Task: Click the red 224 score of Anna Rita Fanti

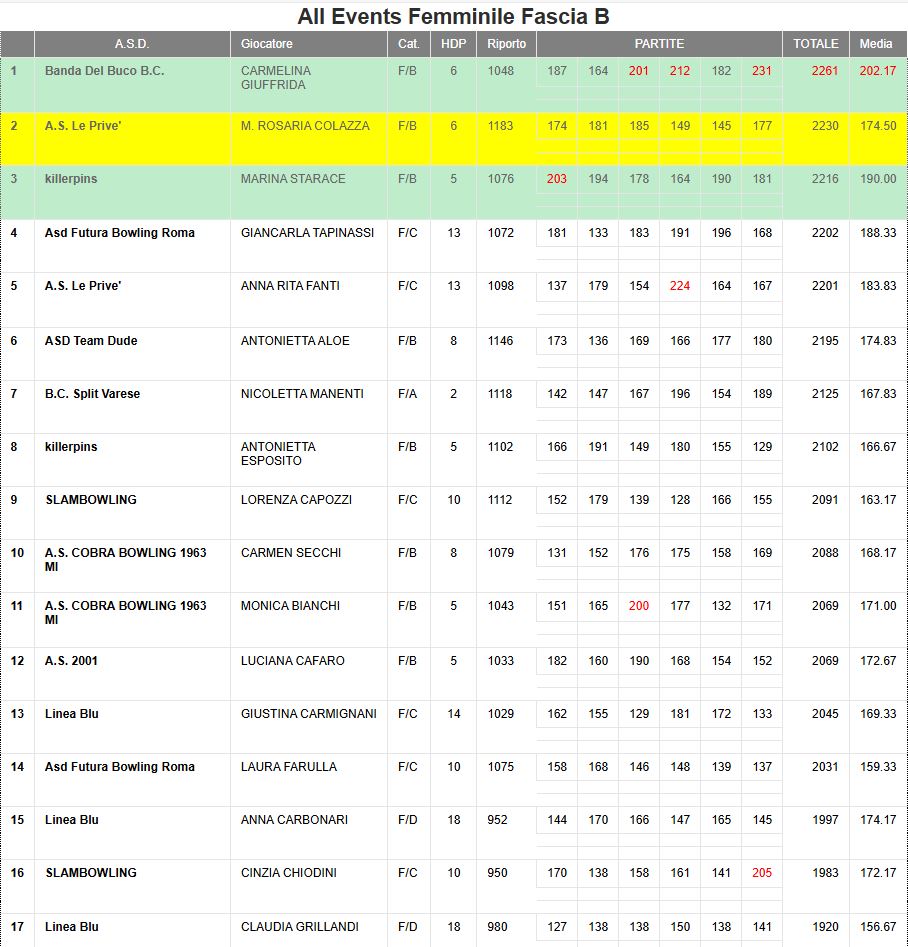Action: tap(680, 286)
